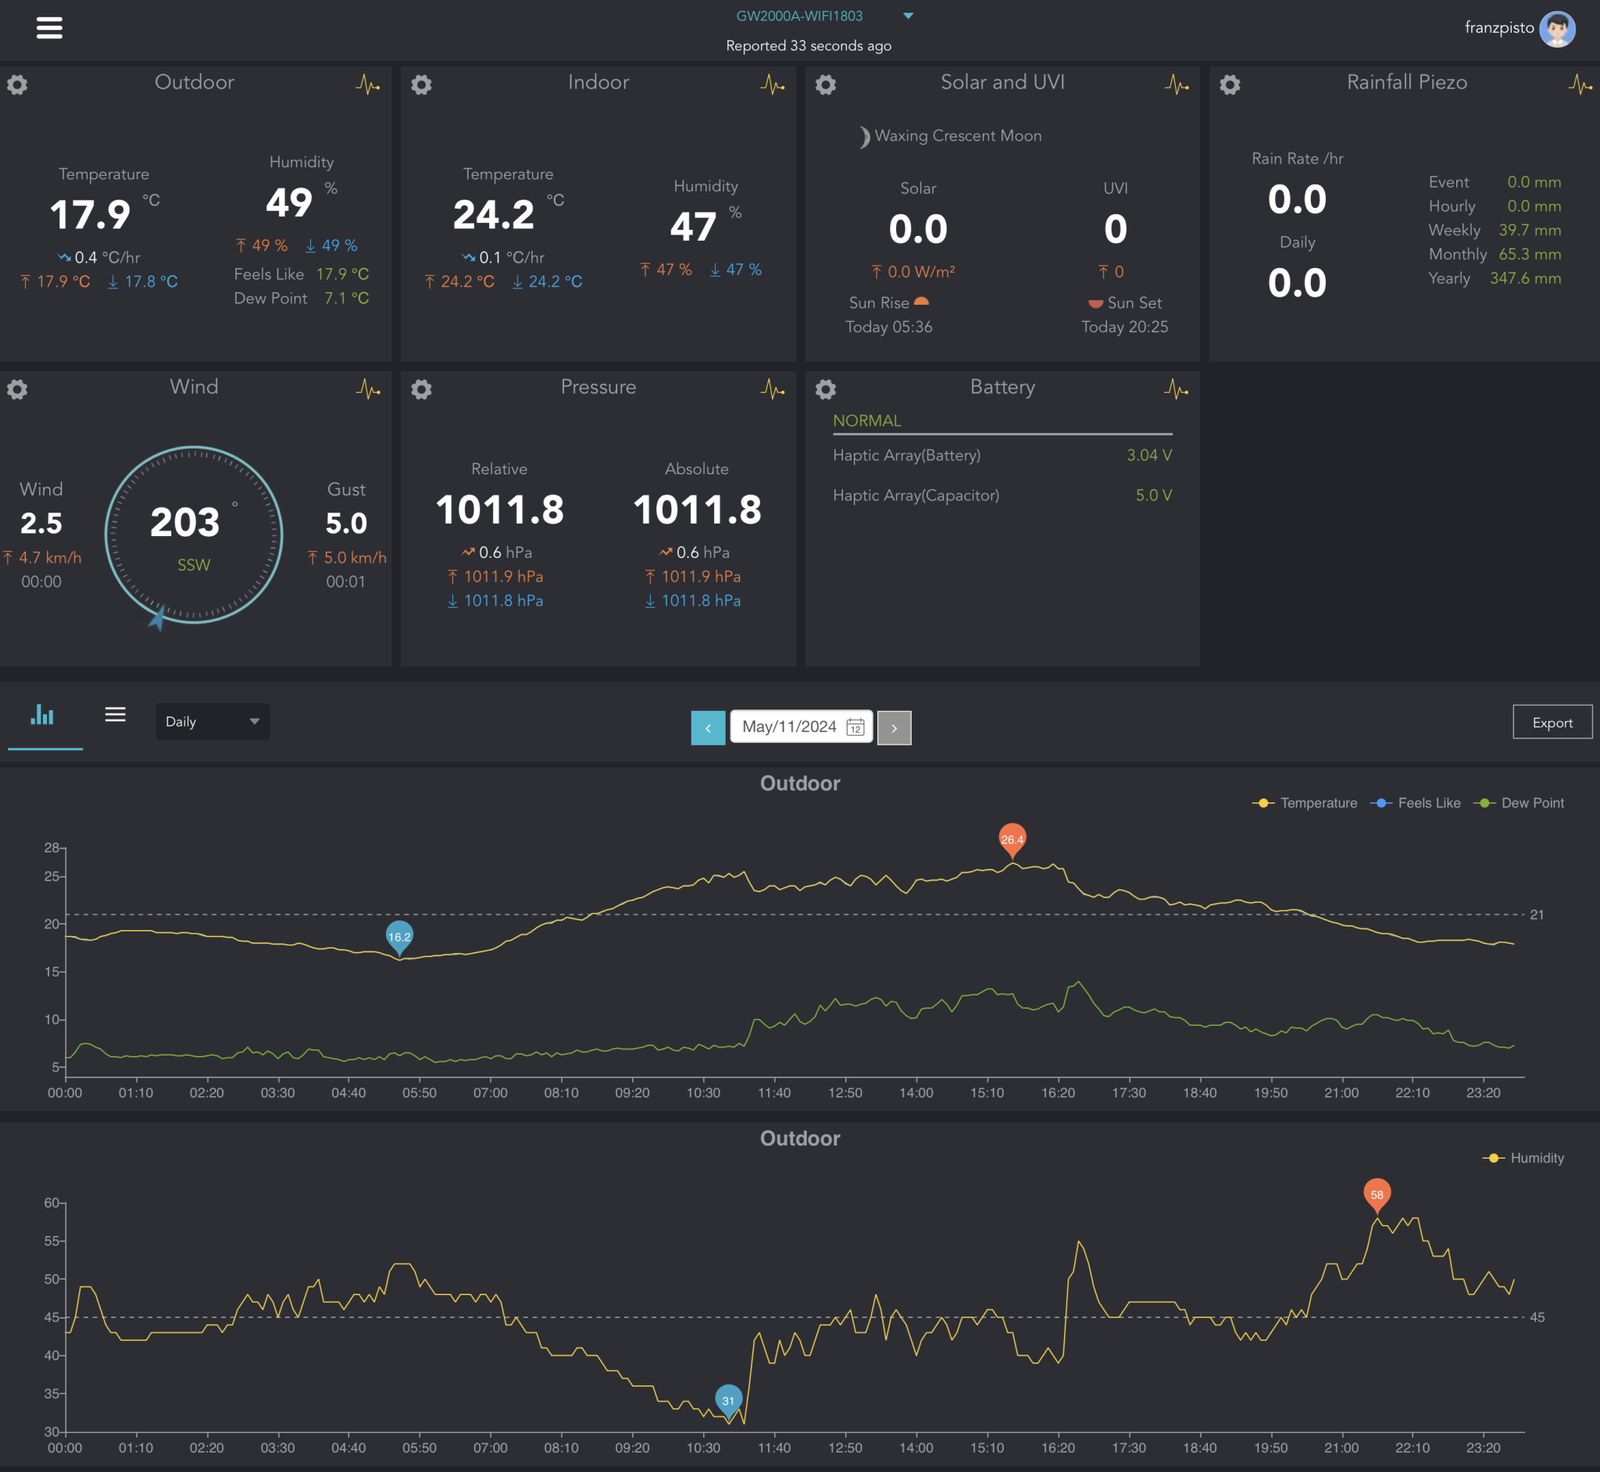Expand the Daily interval dropdown
1600x1472 pixels.
[212, 722]
